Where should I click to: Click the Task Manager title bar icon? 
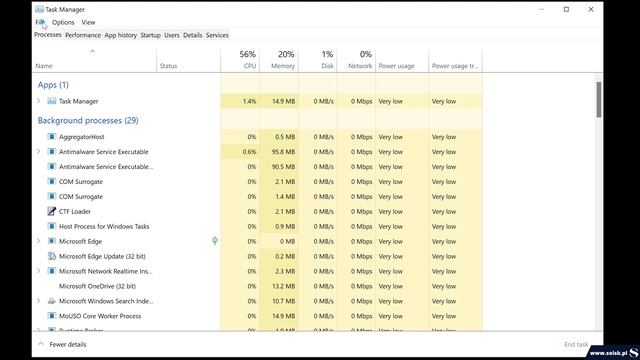point(39,9)
